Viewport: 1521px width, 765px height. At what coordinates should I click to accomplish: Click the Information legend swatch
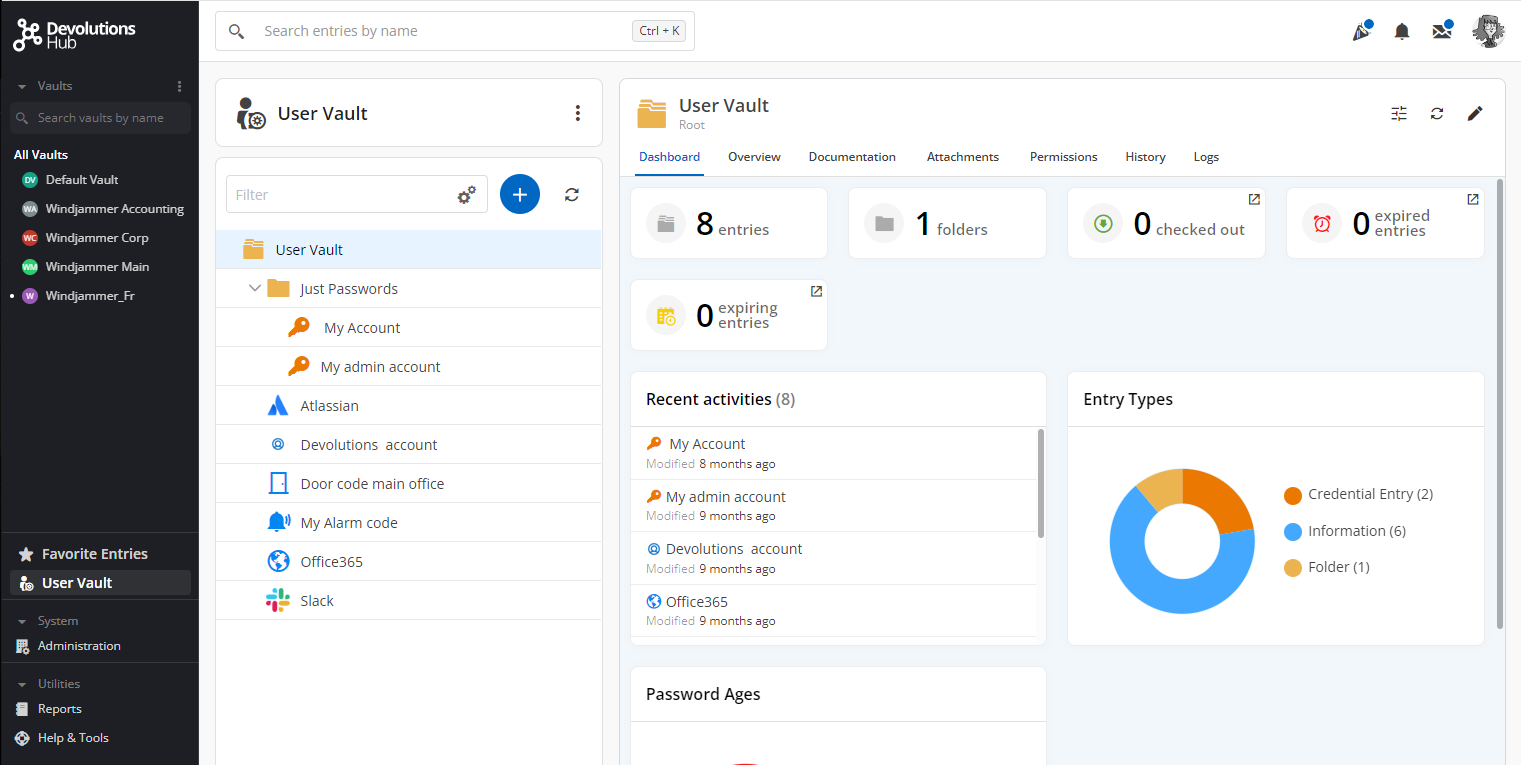[x=1293, y=531]
